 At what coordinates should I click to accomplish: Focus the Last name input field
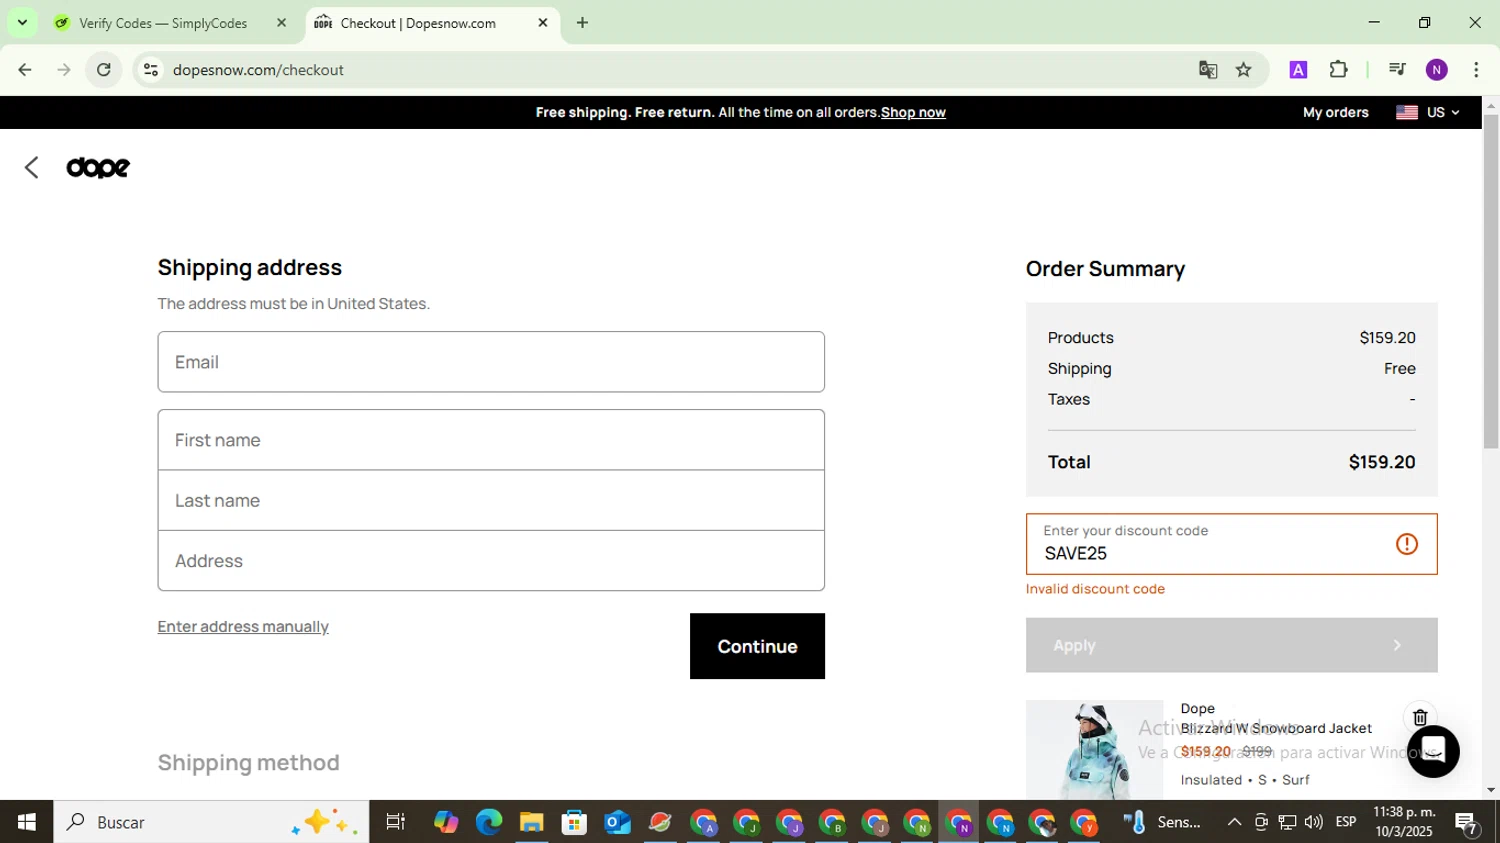point(491,500)
